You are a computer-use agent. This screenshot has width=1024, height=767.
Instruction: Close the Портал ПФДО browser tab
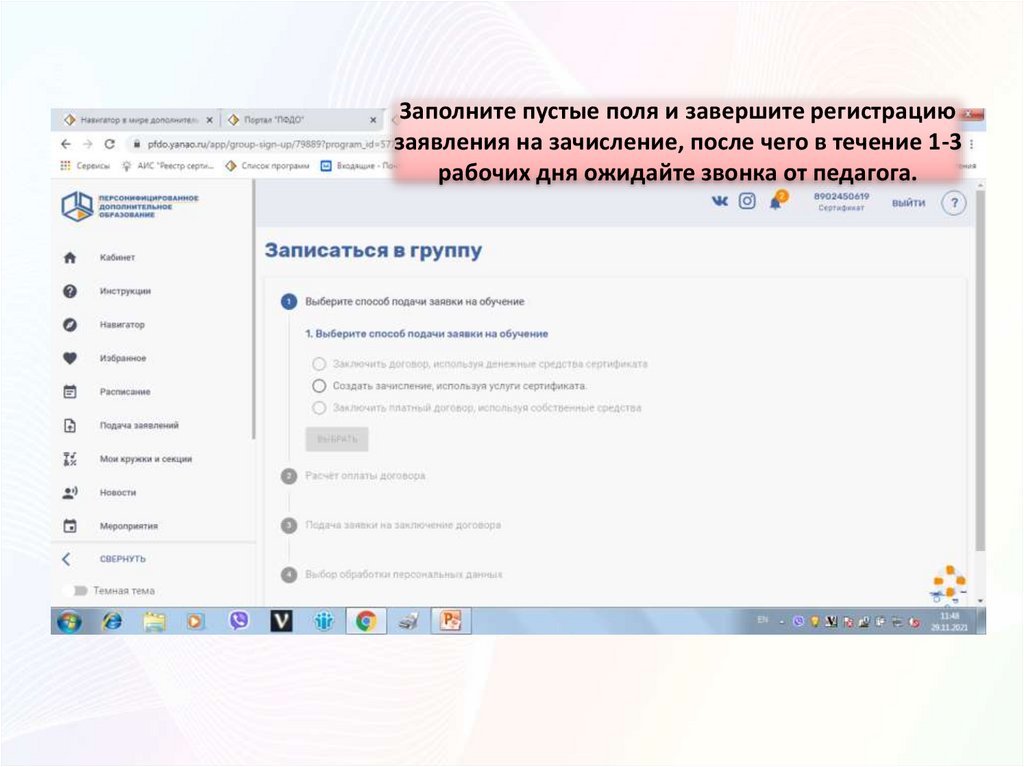click(x=373, y=120)
